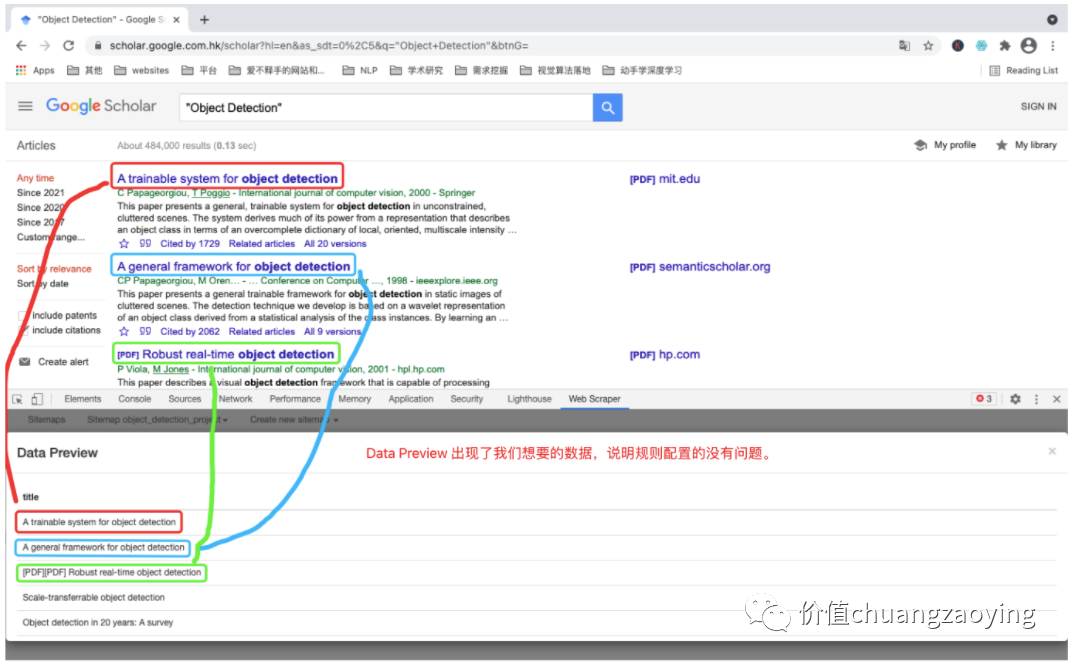Switch to the Application DevTools tab
Viewport: 1070px width, 663px height.
point(411,399)
